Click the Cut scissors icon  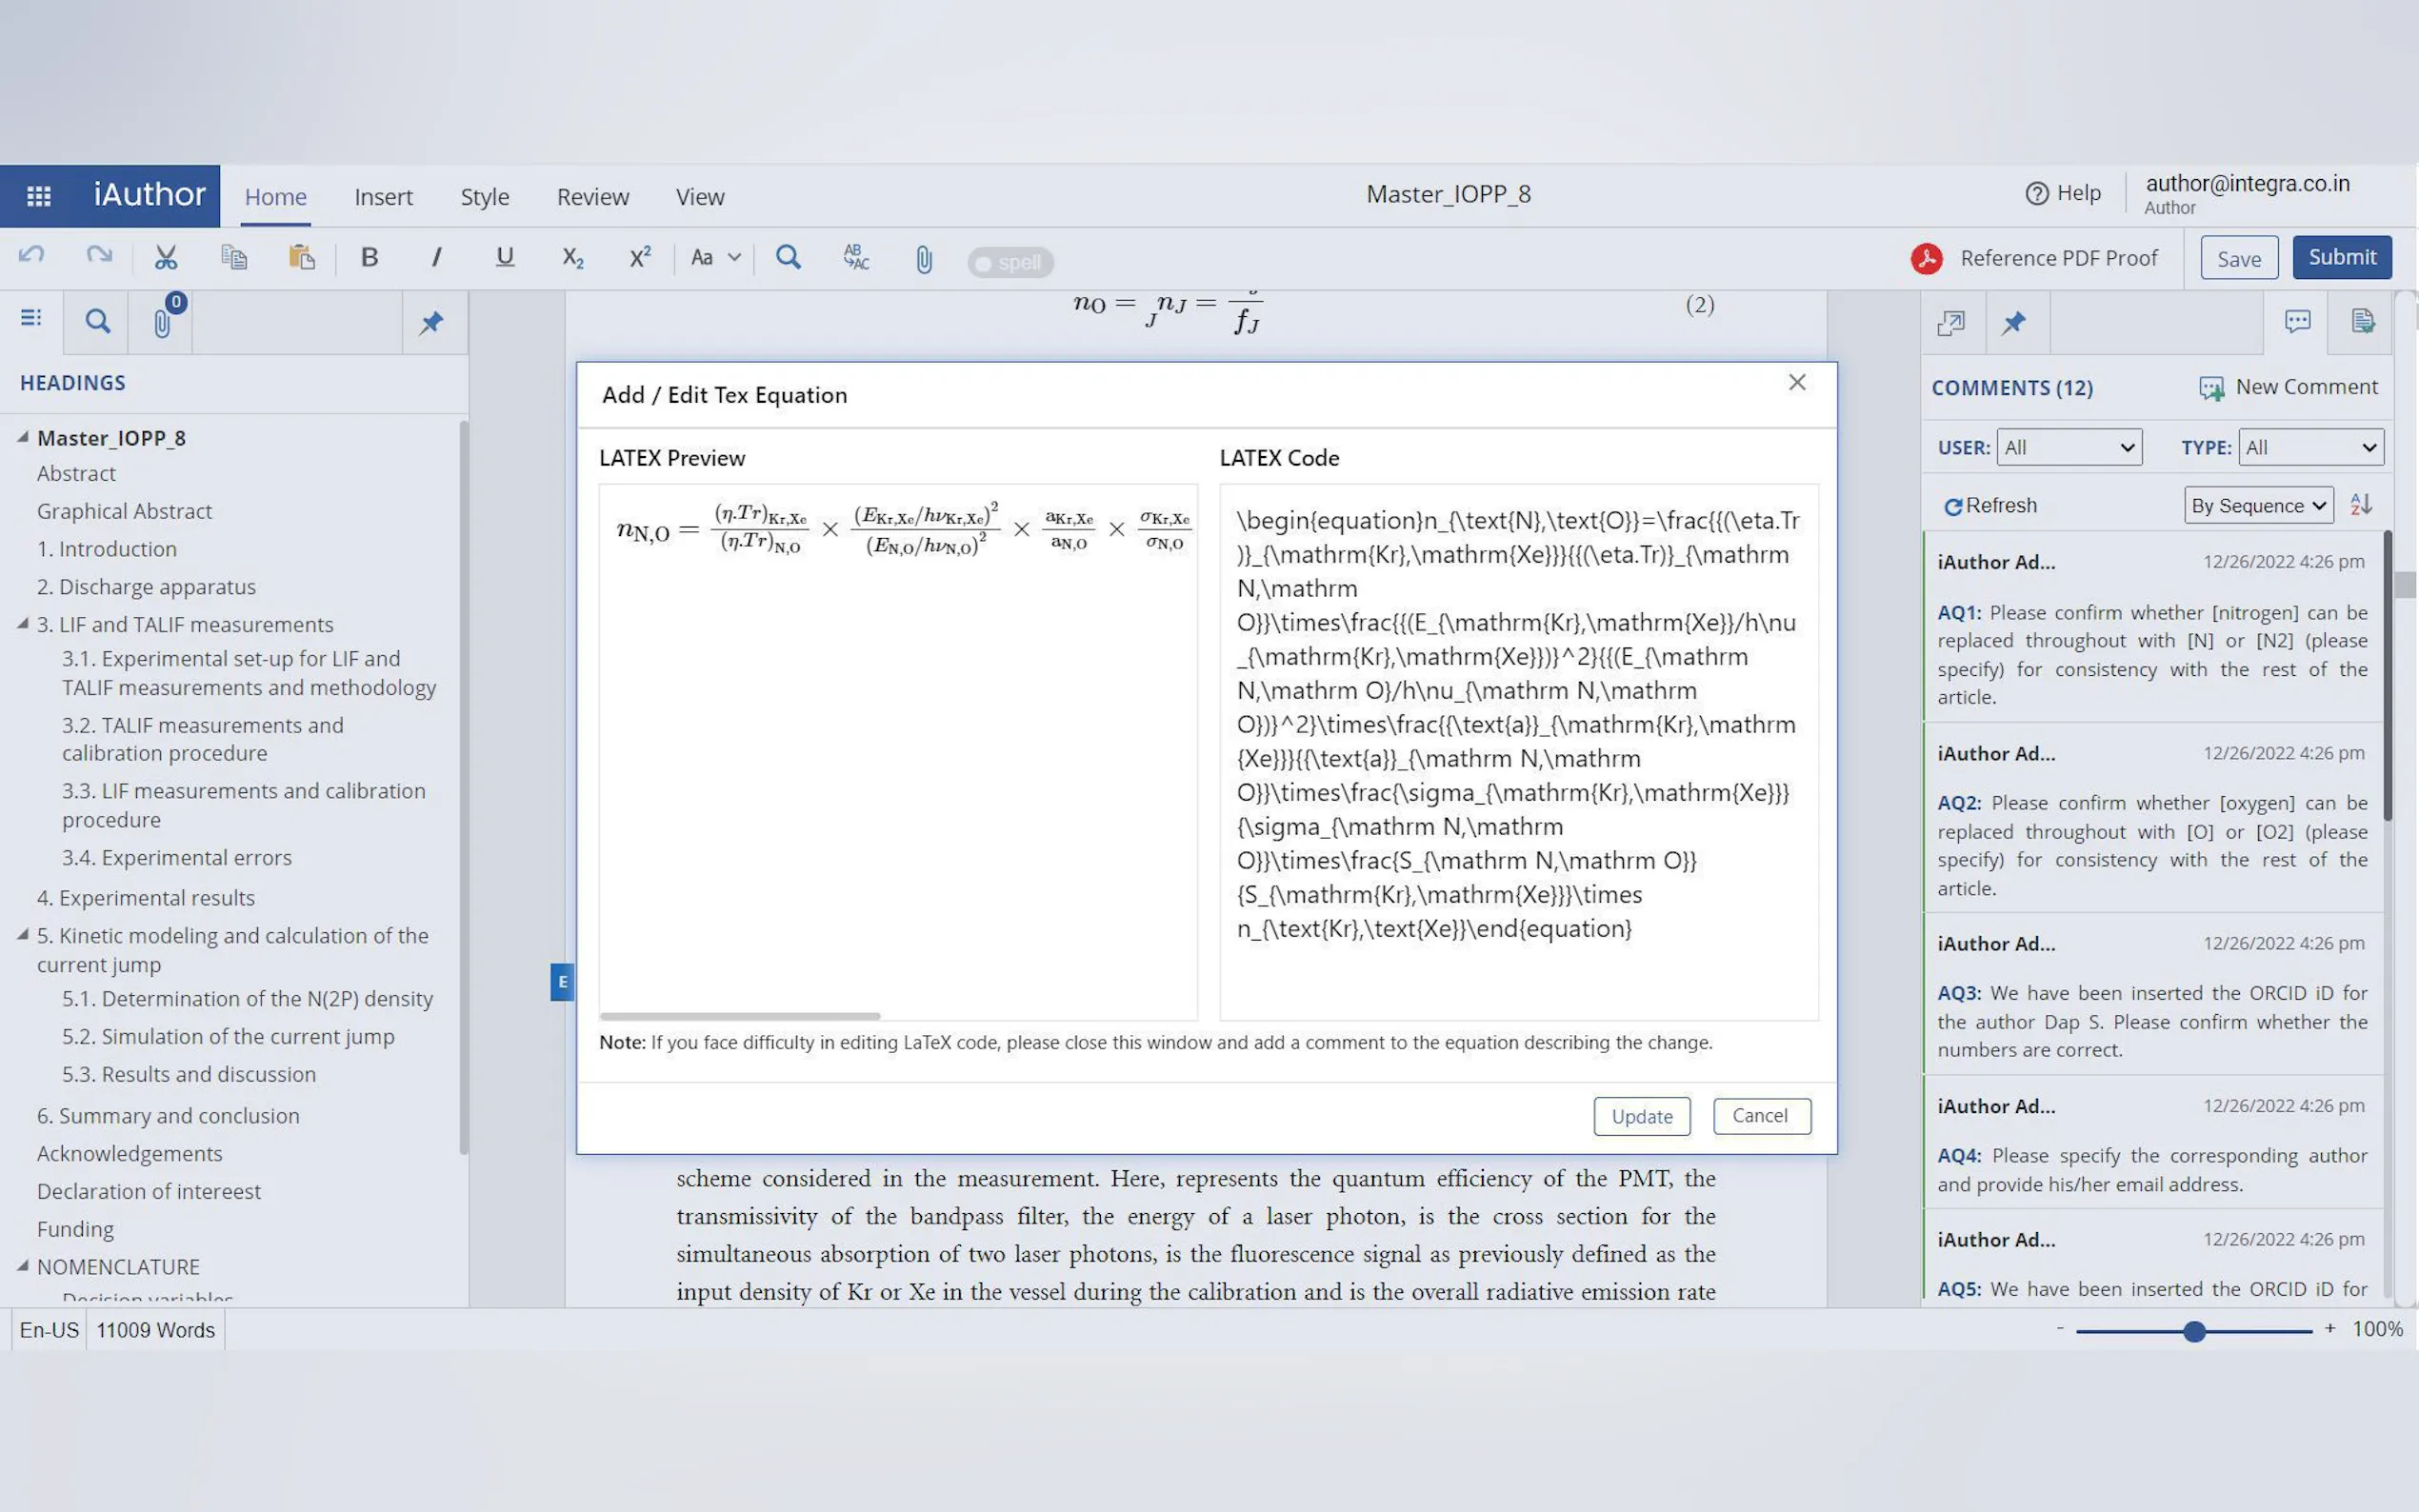[166, 258]
